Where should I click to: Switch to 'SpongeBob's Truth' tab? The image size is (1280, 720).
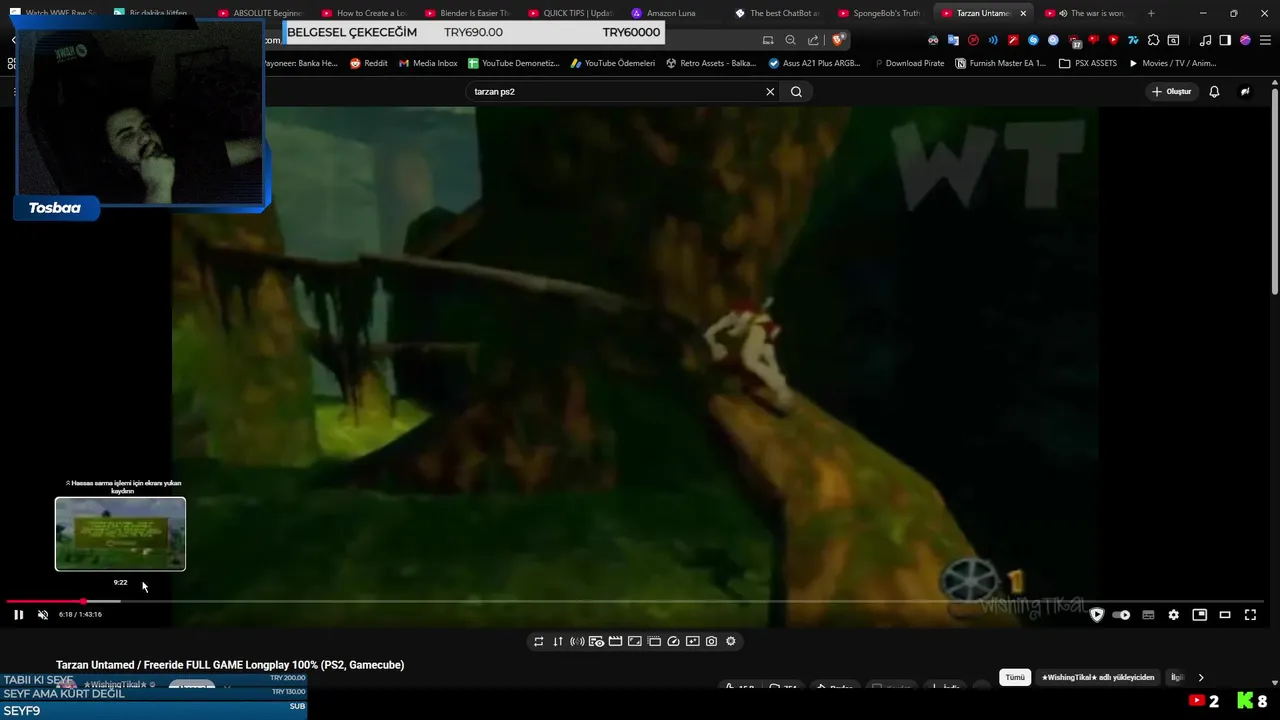click(880, 13)
